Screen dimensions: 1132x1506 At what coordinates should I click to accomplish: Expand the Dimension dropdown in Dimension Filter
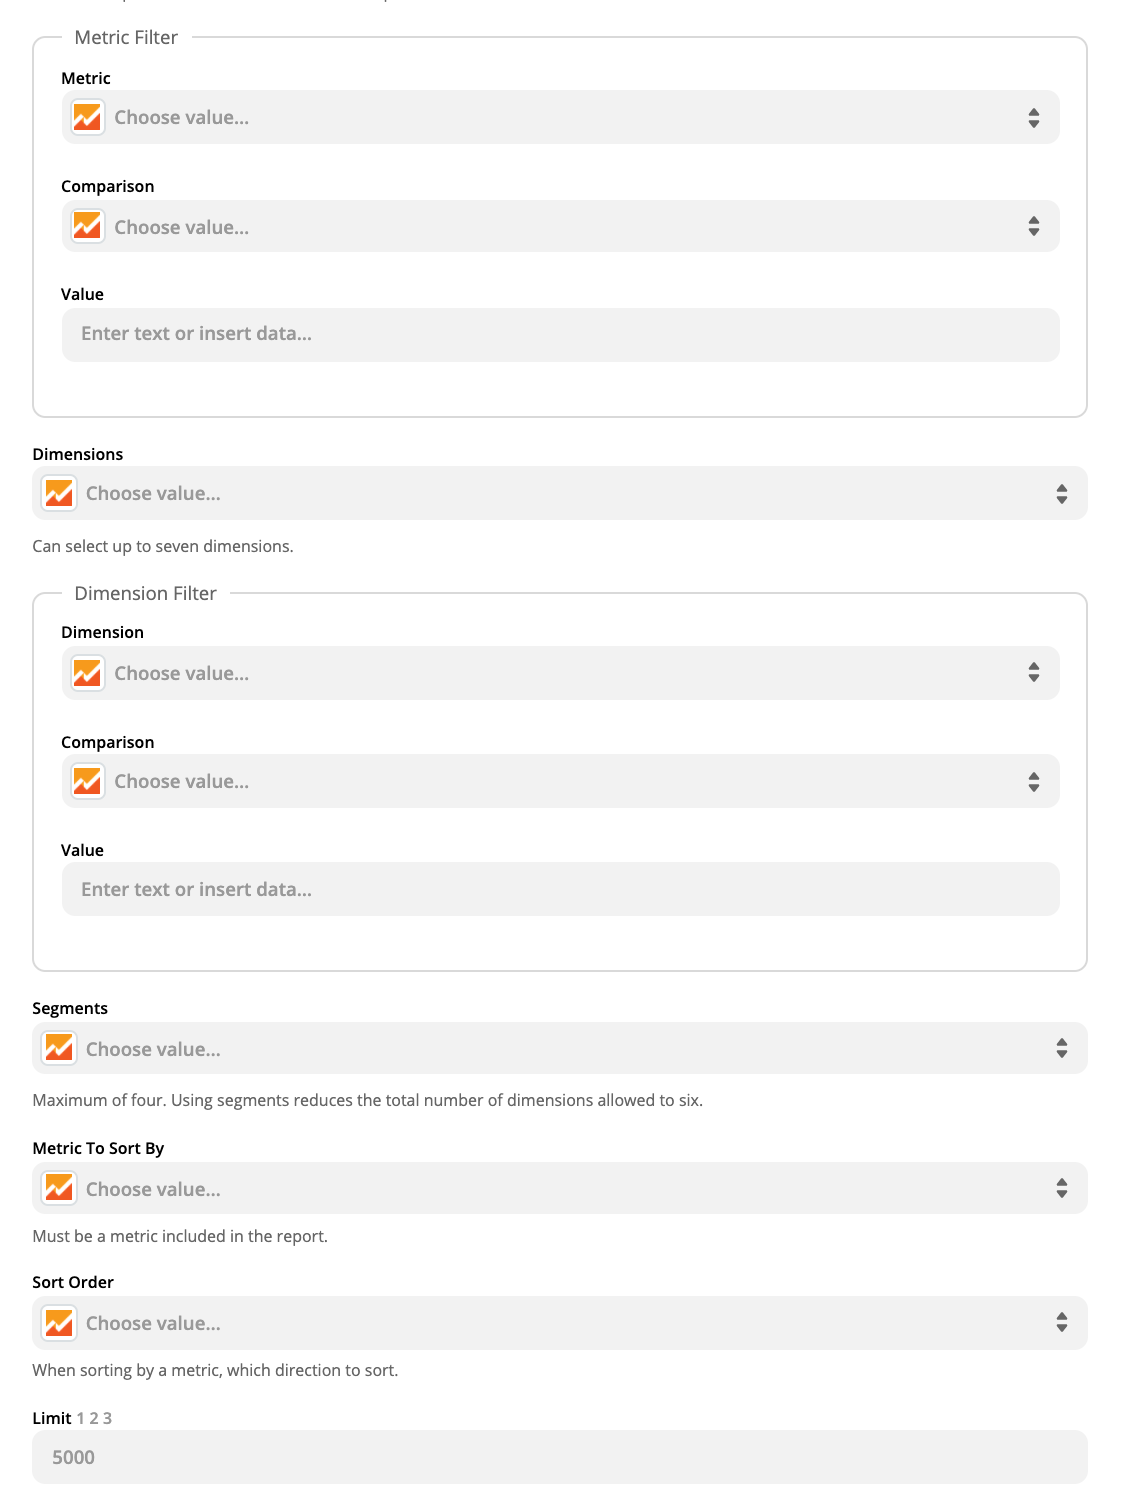click(1033, 673)
